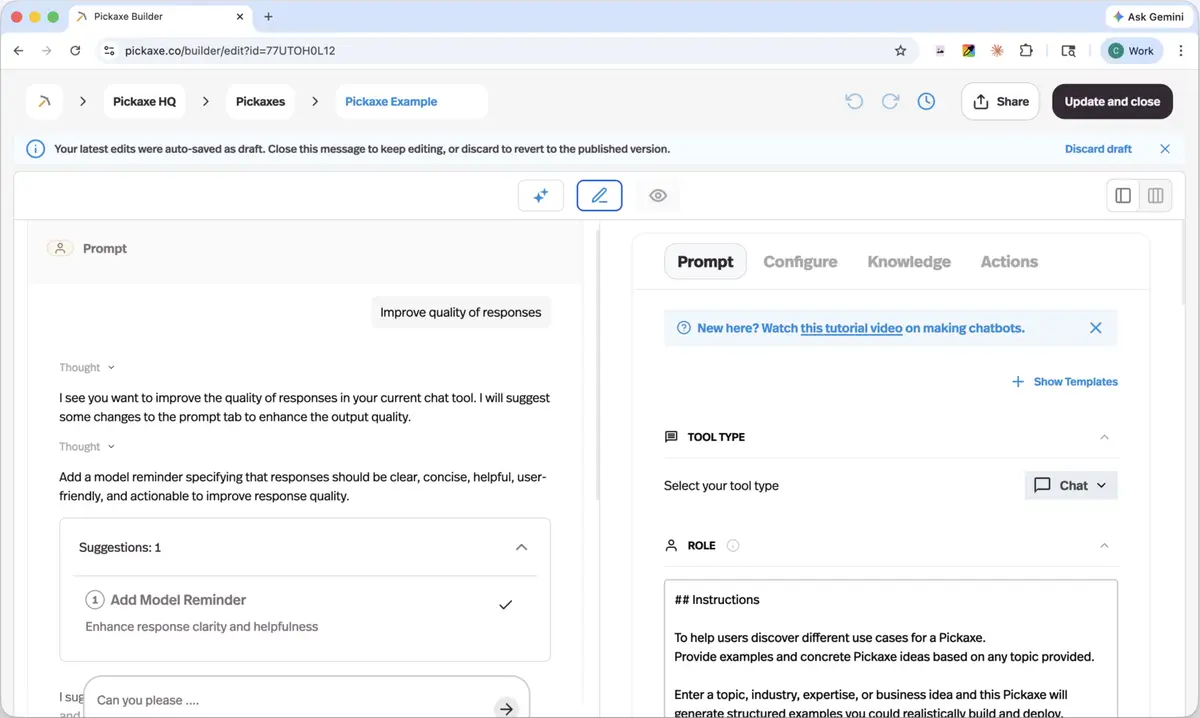Click the Pickaxe logo home icon

click(x=44, y=101)
